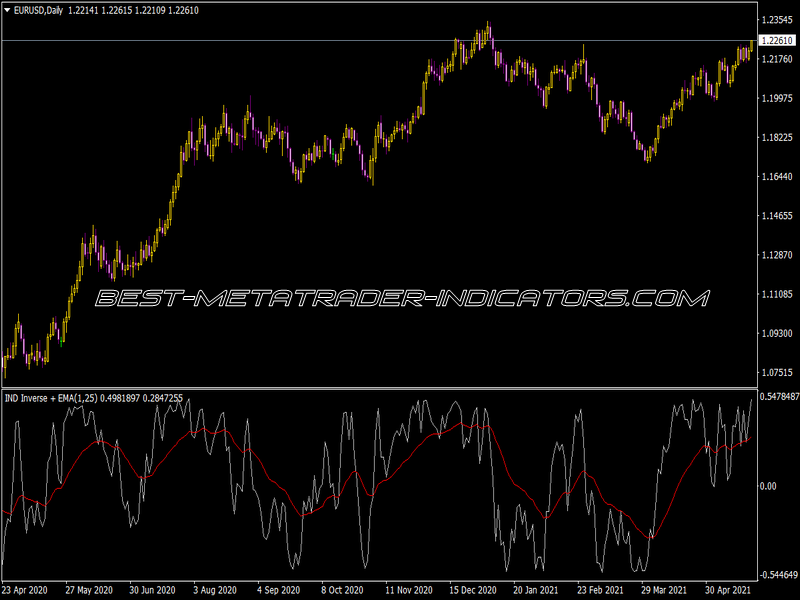Click the 30 Apr 2021 date label
The width and height of the screenshot is (800, 600).
[728, 590]
